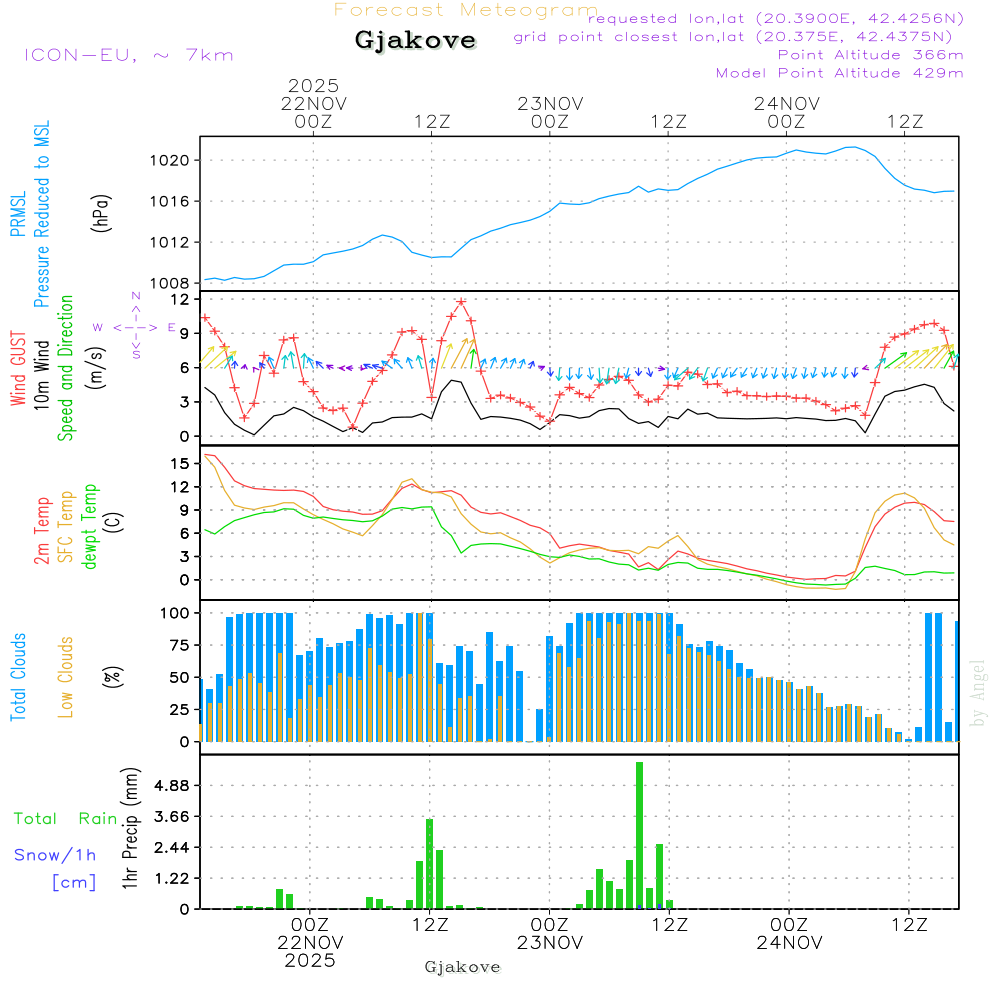The width and height of the screenshot is (1000, 1000).
Task: Click the bold Gjakove title at top
Action: (x=415, y=41)
